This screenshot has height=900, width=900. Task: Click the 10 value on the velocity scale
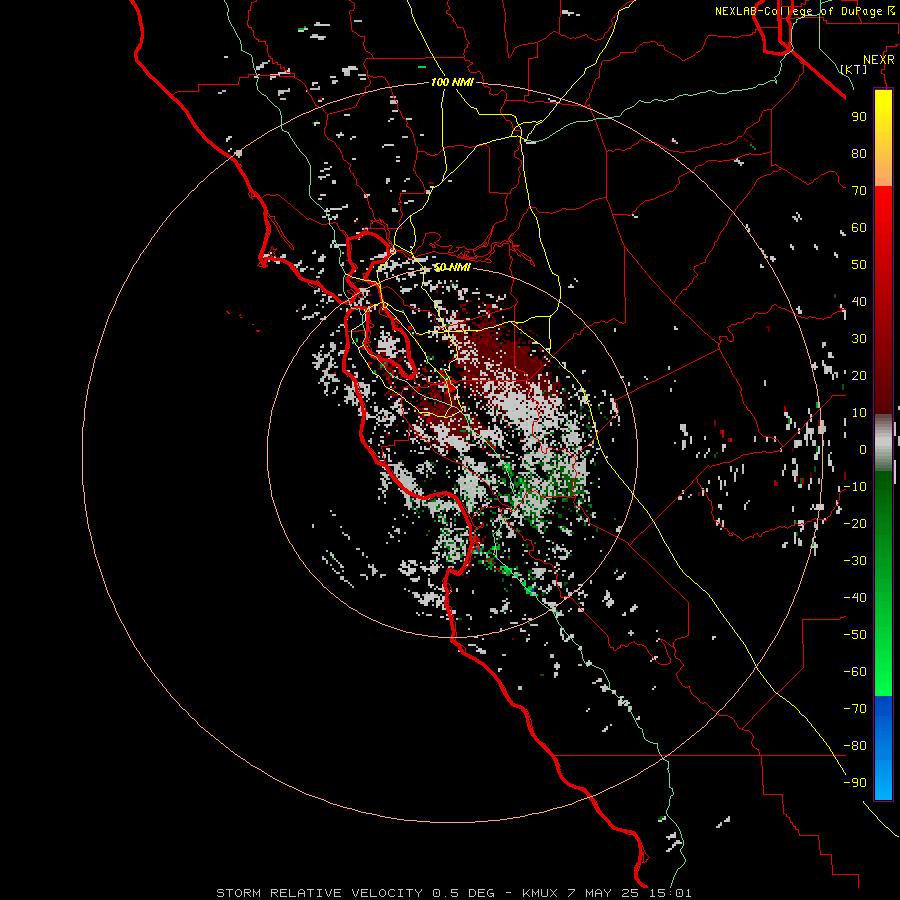tap(859, 413)
